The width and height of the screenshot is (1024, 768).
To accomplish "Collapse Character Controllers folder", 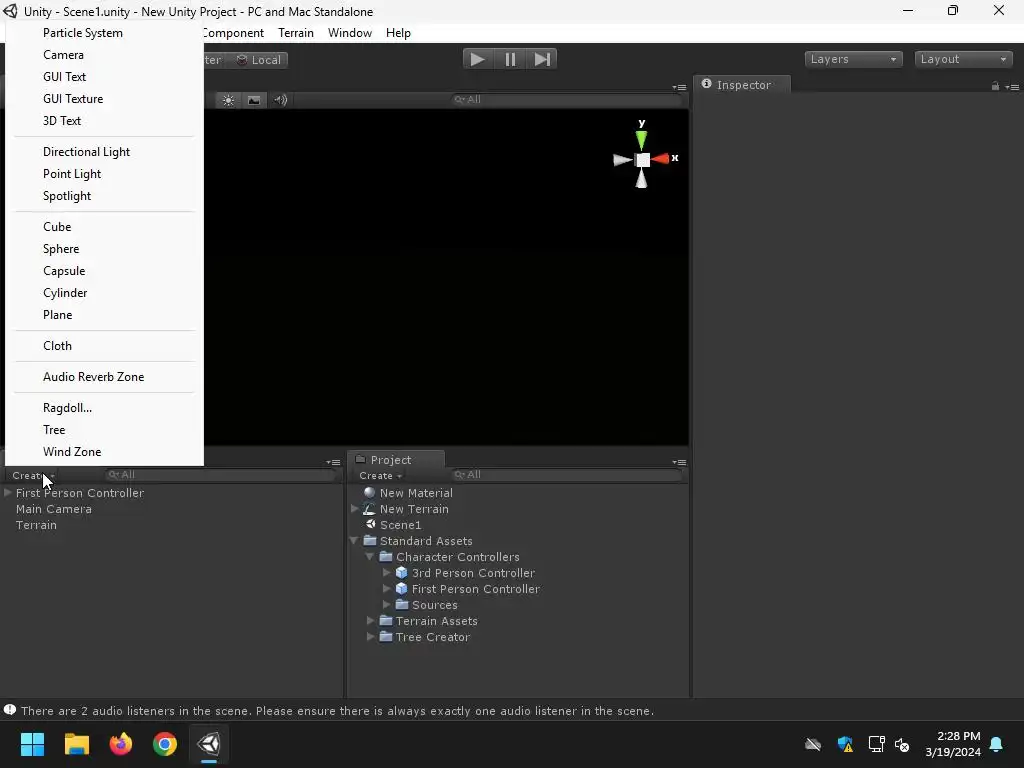I will pyautogui.click(x=370, y=557).
